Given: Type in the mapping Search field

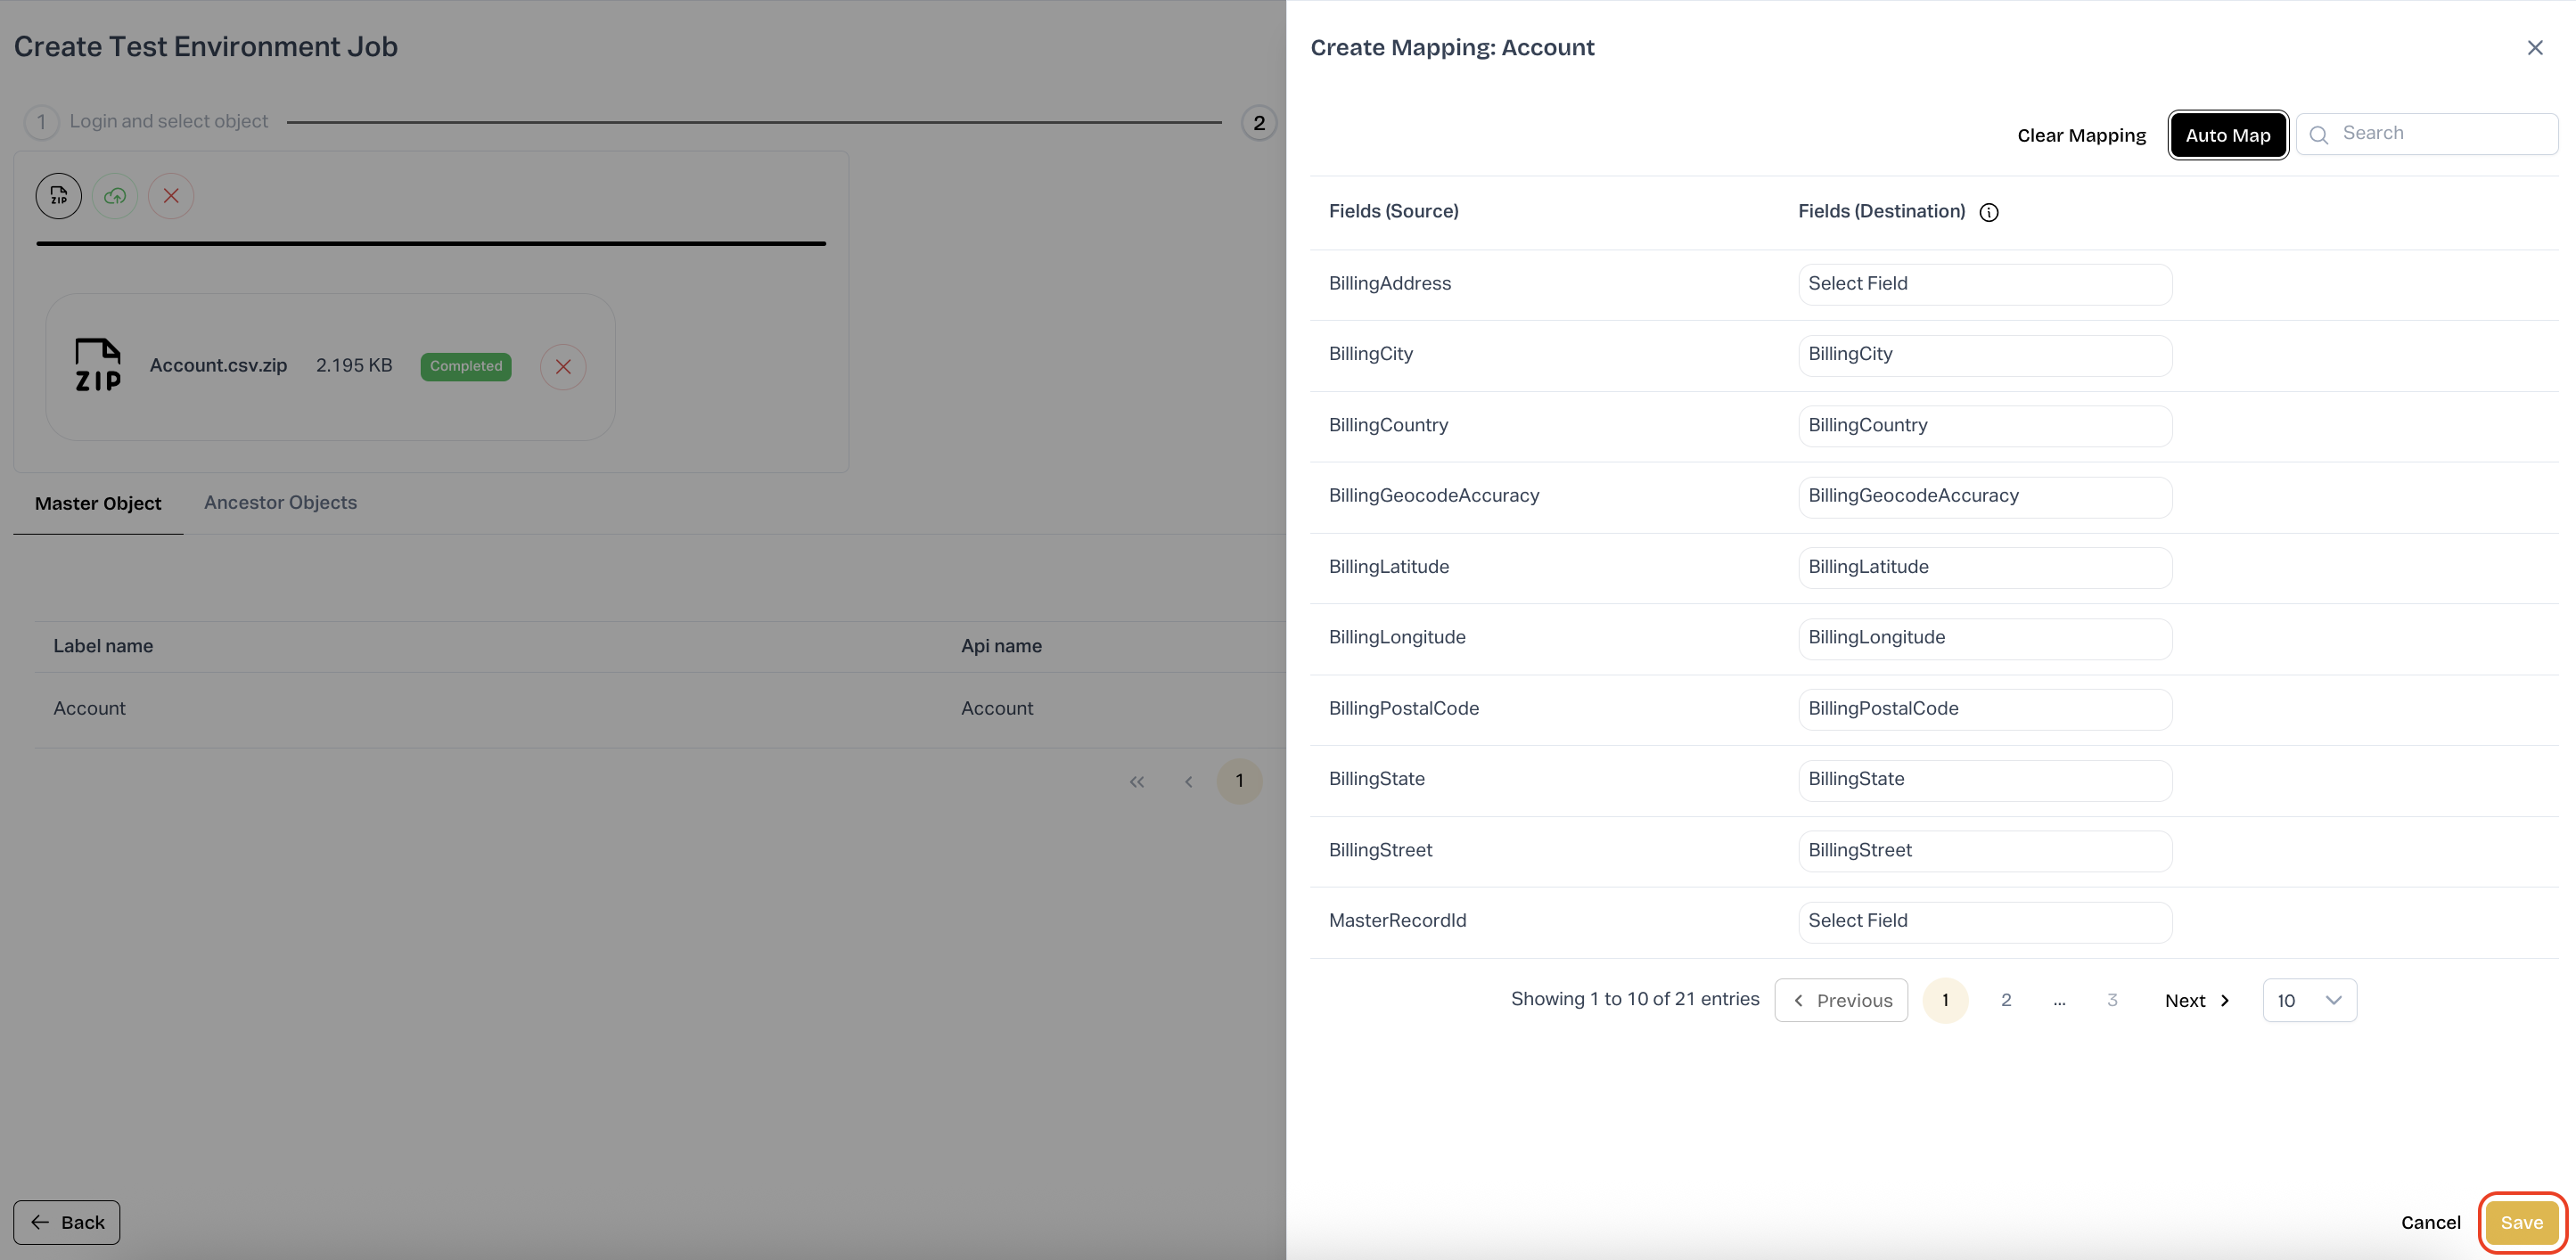Looking at the screenshot, I should pyautogui.click(x=2440, y=133).
